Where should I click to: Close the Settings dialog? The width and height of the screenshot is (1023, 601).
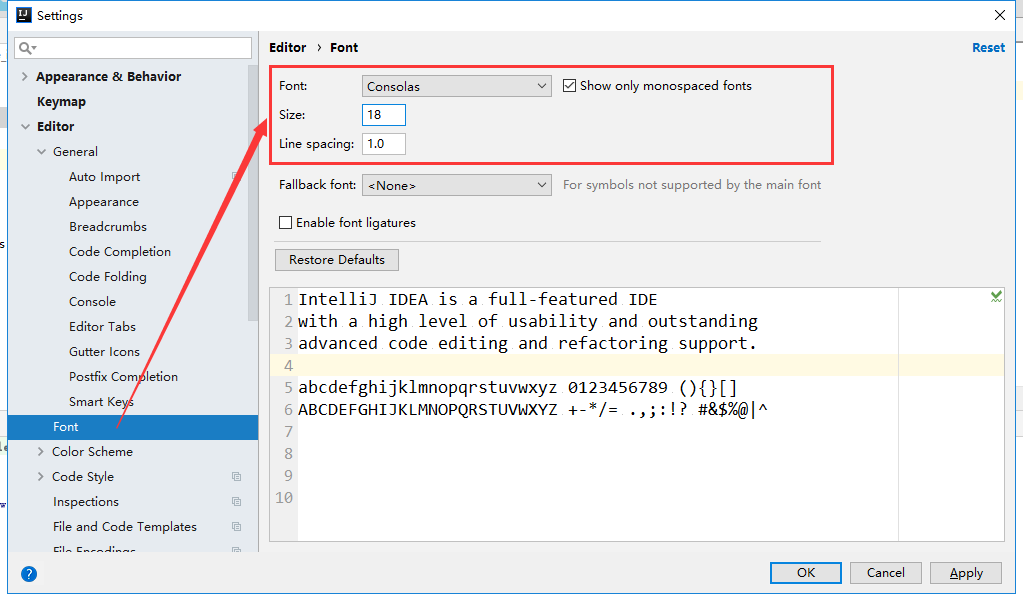(1000, 15)
